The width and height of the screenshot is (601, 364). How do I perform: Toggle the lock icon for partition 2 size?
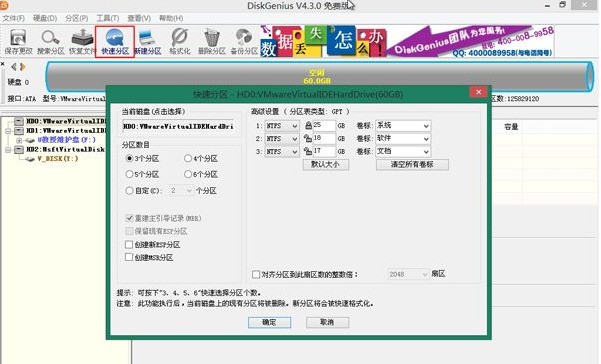click(308, 138)
